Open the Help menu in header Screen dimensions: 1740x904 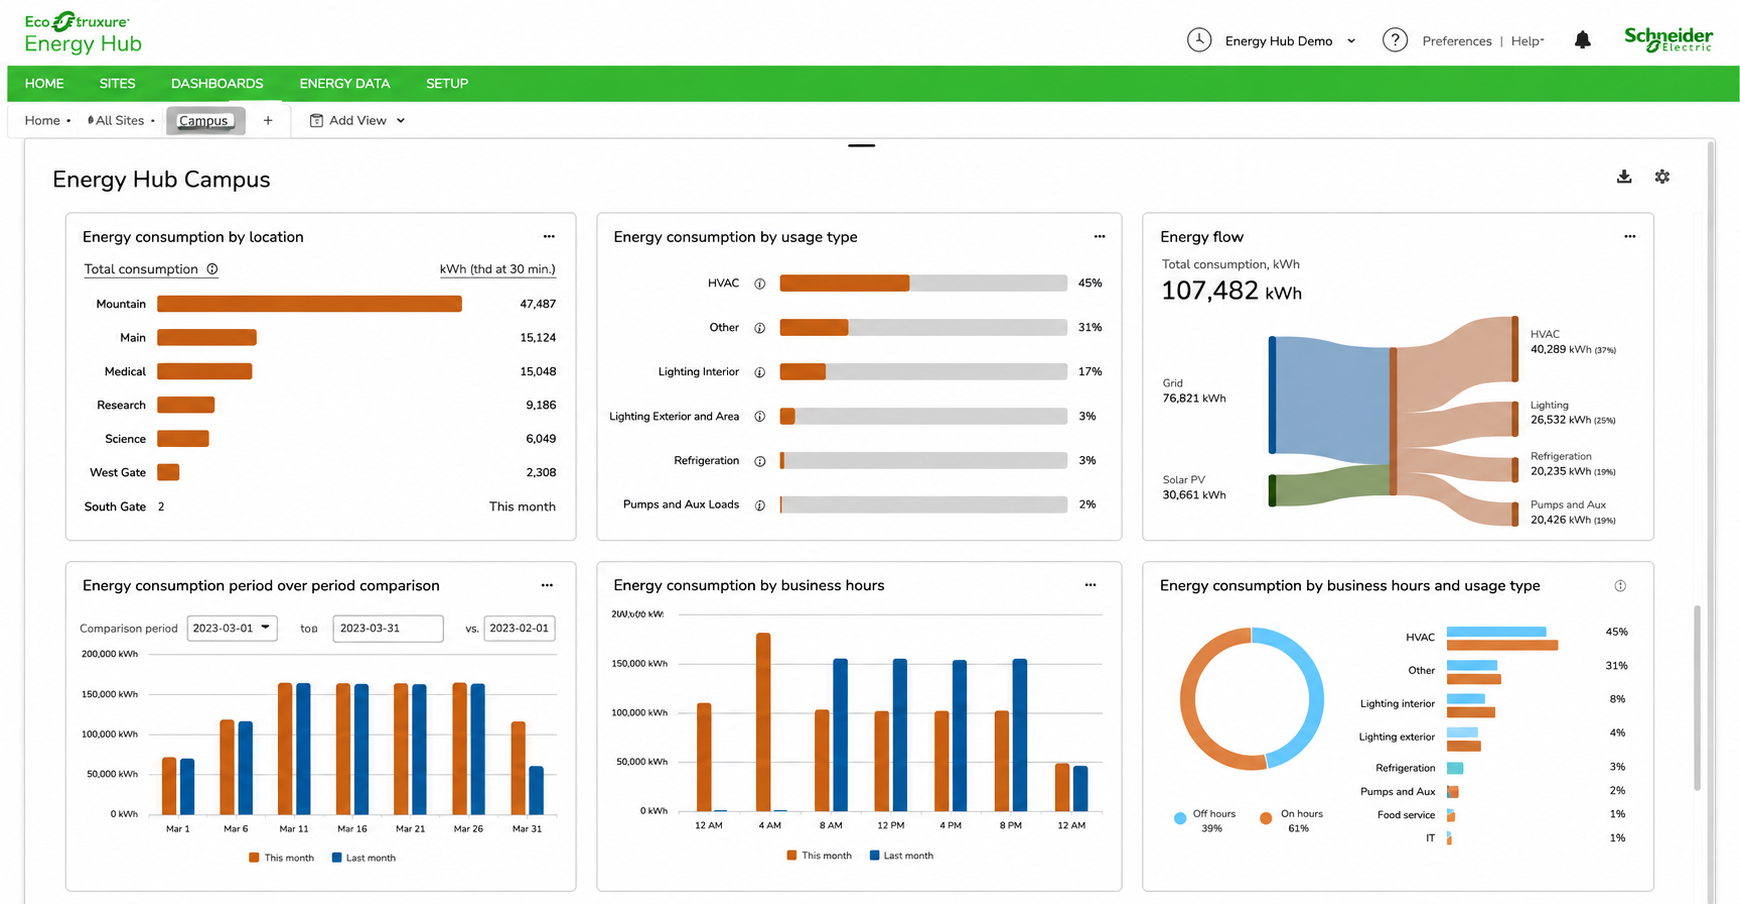point(1527,41)
